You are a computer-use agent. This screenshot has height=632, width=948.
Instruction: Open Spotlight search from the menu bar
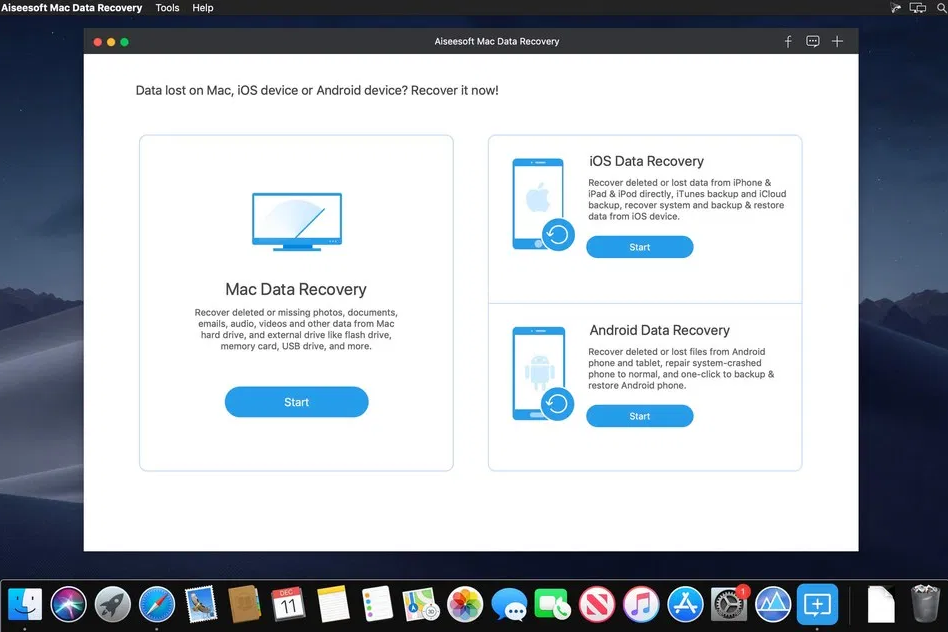(x=941, y=8)
